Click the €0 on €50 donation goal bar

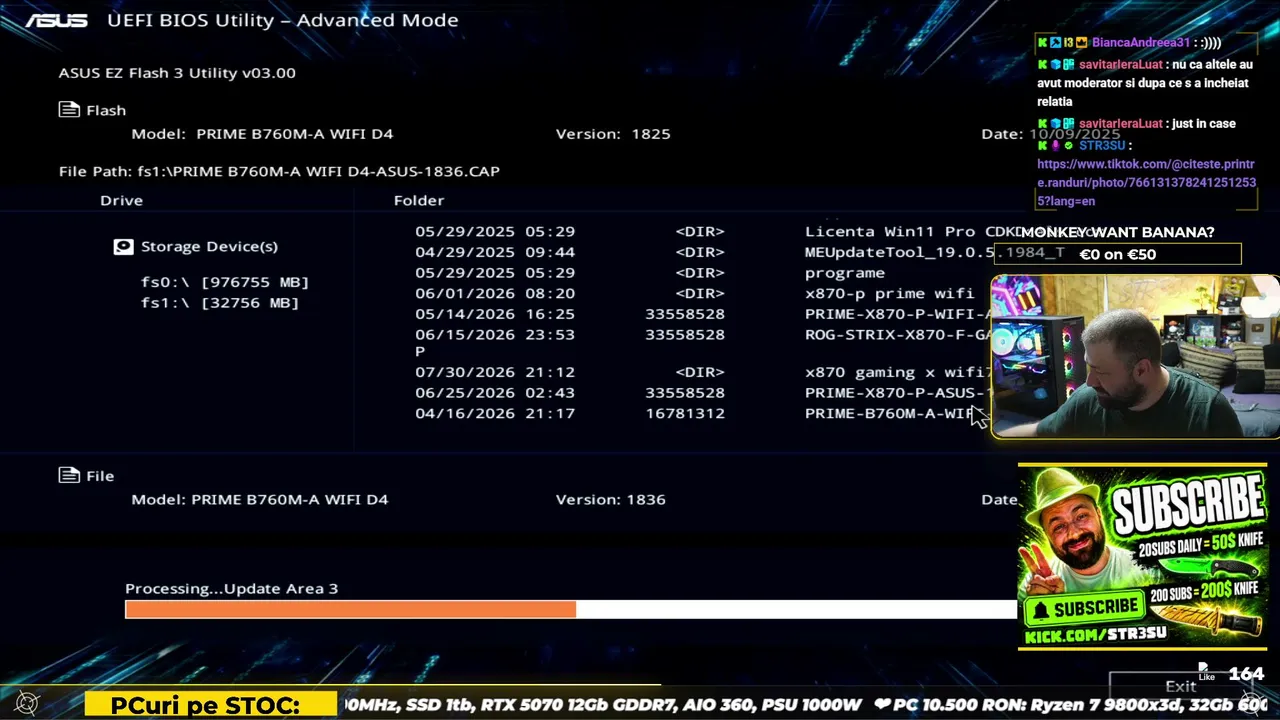(1118, 254)
